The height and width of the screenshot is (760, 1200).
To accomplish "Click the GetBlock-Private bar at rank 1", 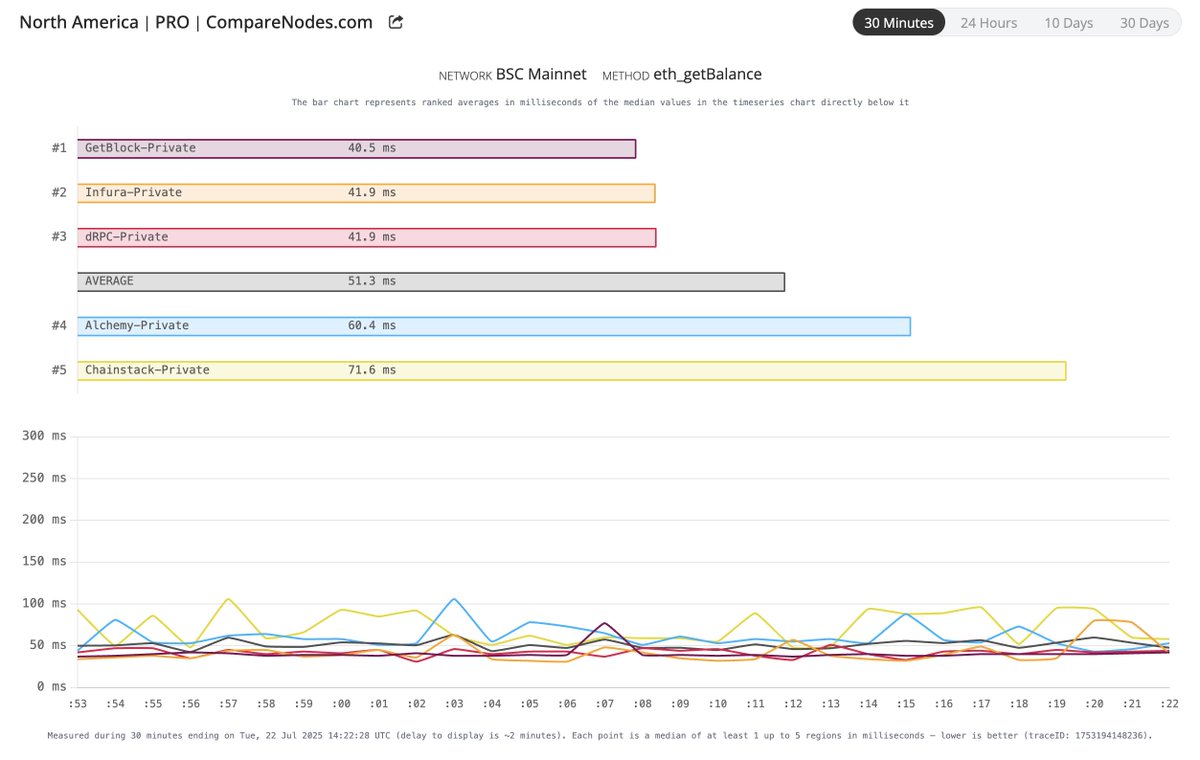I will (356, 148).
